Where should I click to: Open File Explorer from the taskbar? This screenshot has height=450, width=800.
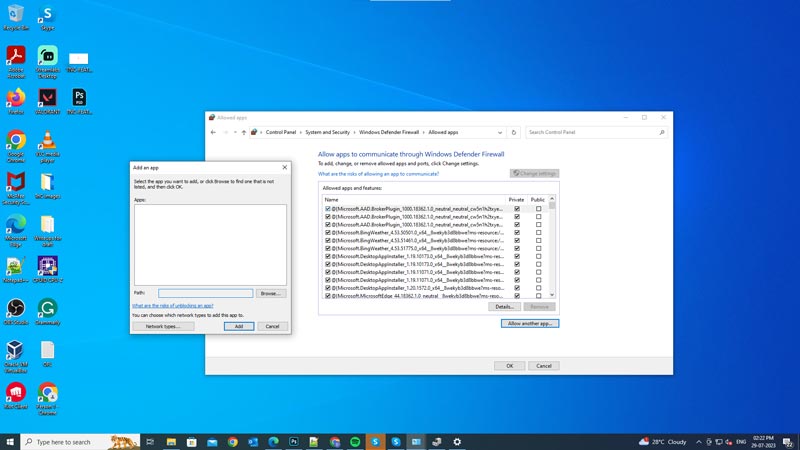pyautogui.click(x=171, y=442)
